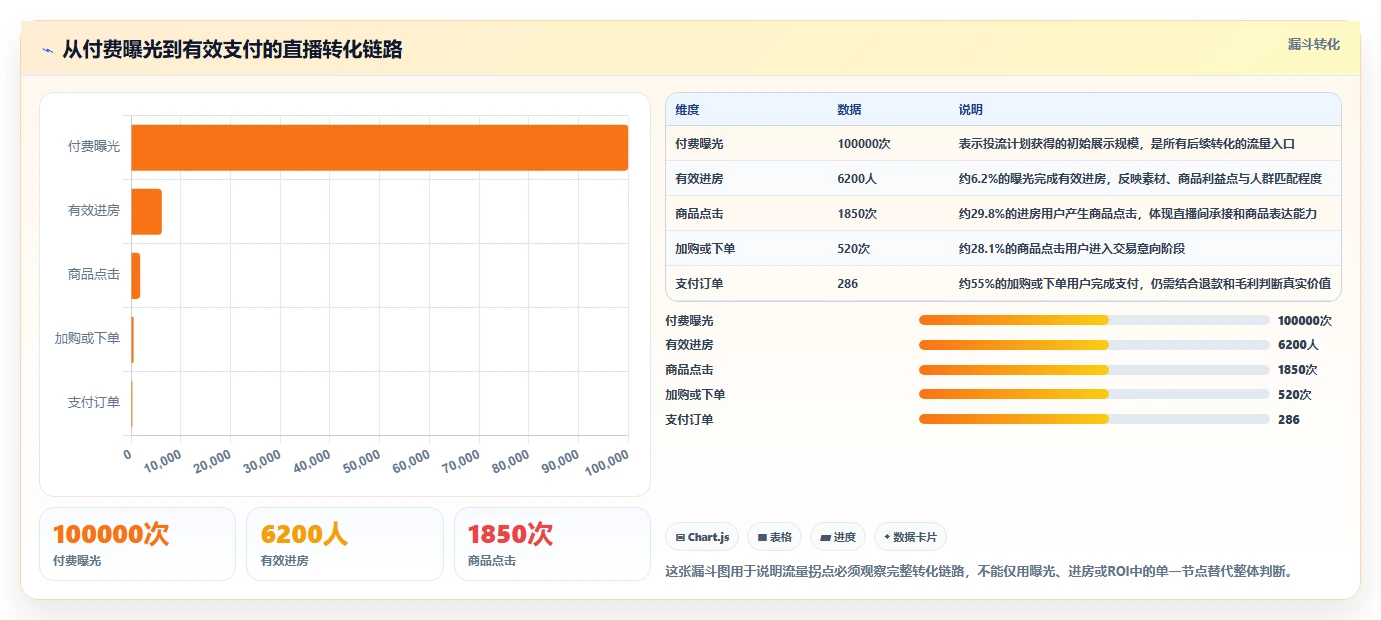The image size is (1381, 620).
Task: Click the description starting 约28.1%的商品点击
Action: (x=1072, y=248)
